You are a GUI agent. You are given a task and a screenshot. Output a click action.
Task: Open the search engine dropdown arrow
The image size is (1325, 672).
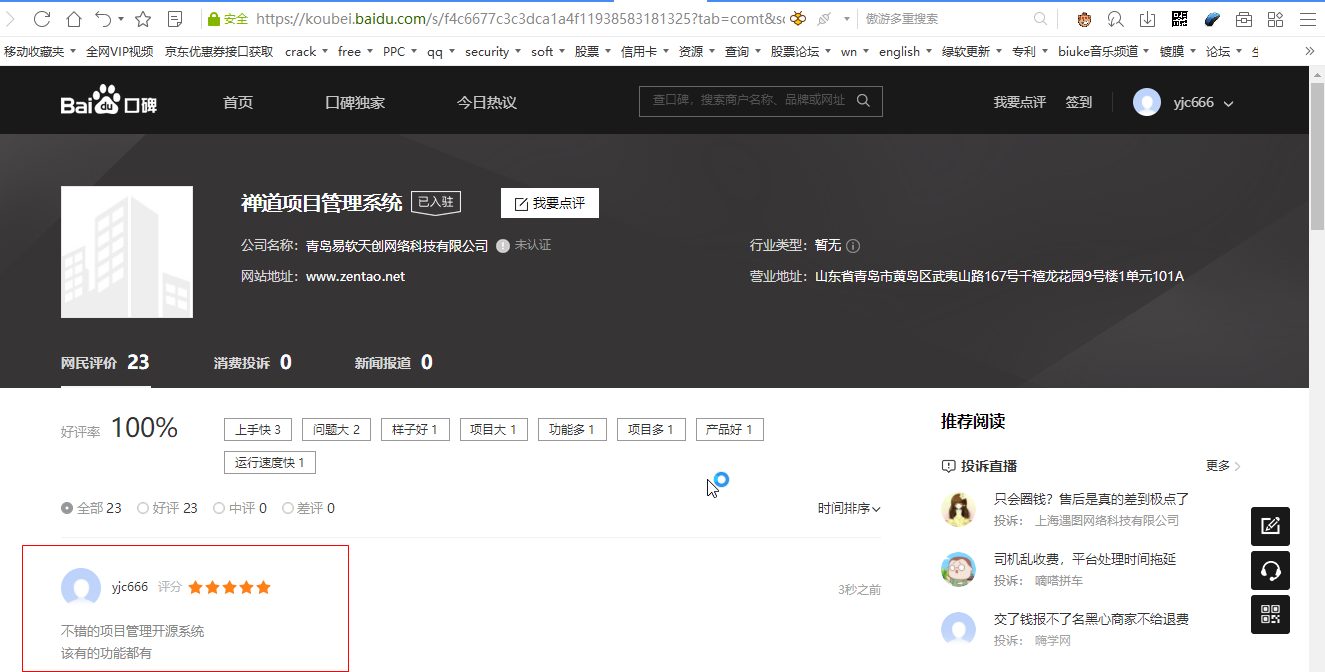847,19
